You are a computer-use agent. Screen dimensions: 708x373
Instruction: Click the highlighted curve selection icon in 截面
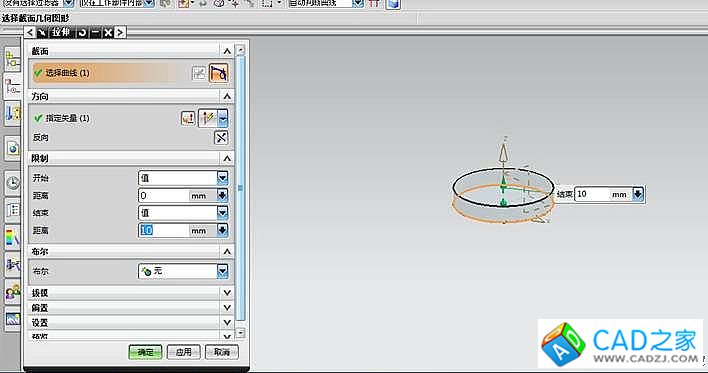pos(219,73)
